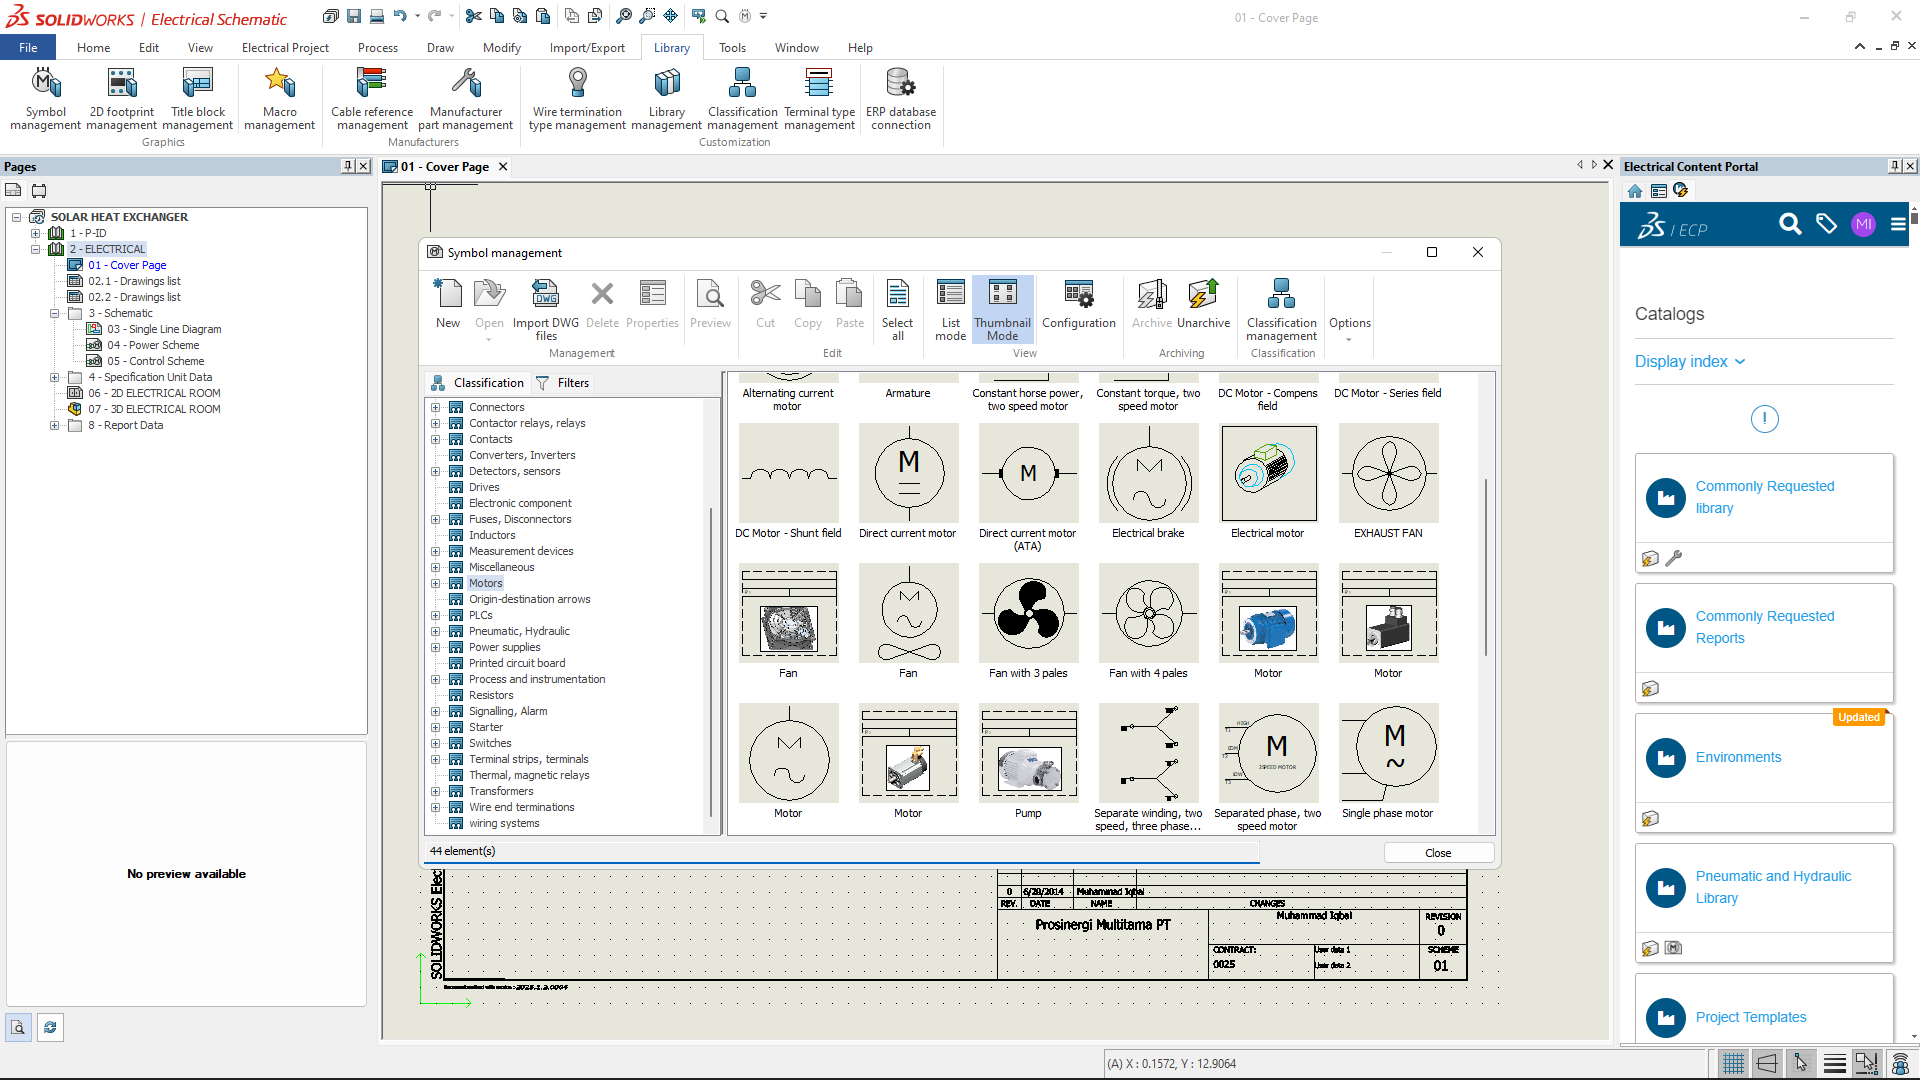Open Commonly Requested library link

pyautogui.click(x=1764, y=497)
